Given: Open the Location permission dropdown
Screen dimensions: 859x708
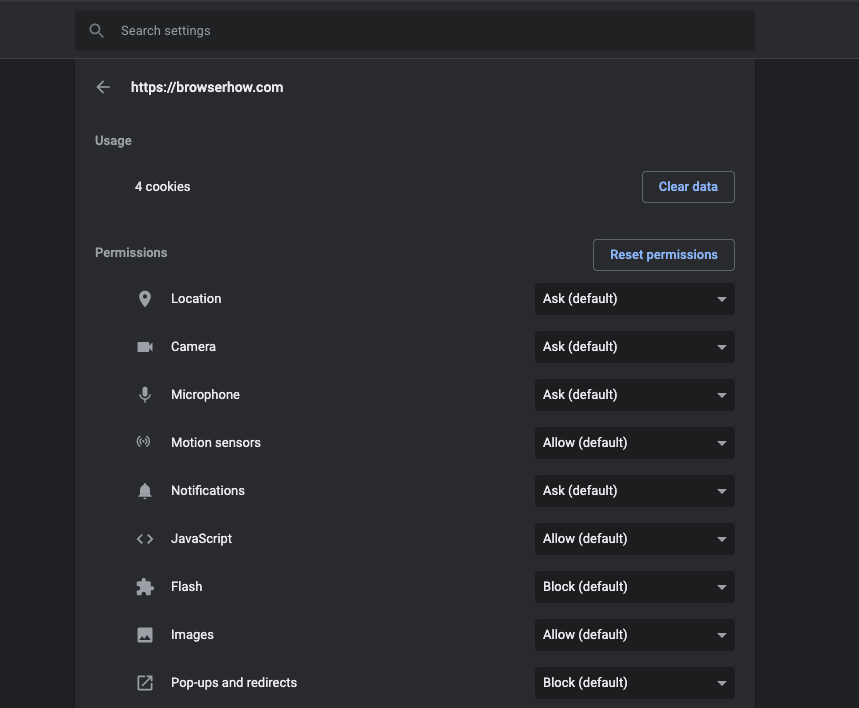Looking at the screenshot, I should point(634,299).
